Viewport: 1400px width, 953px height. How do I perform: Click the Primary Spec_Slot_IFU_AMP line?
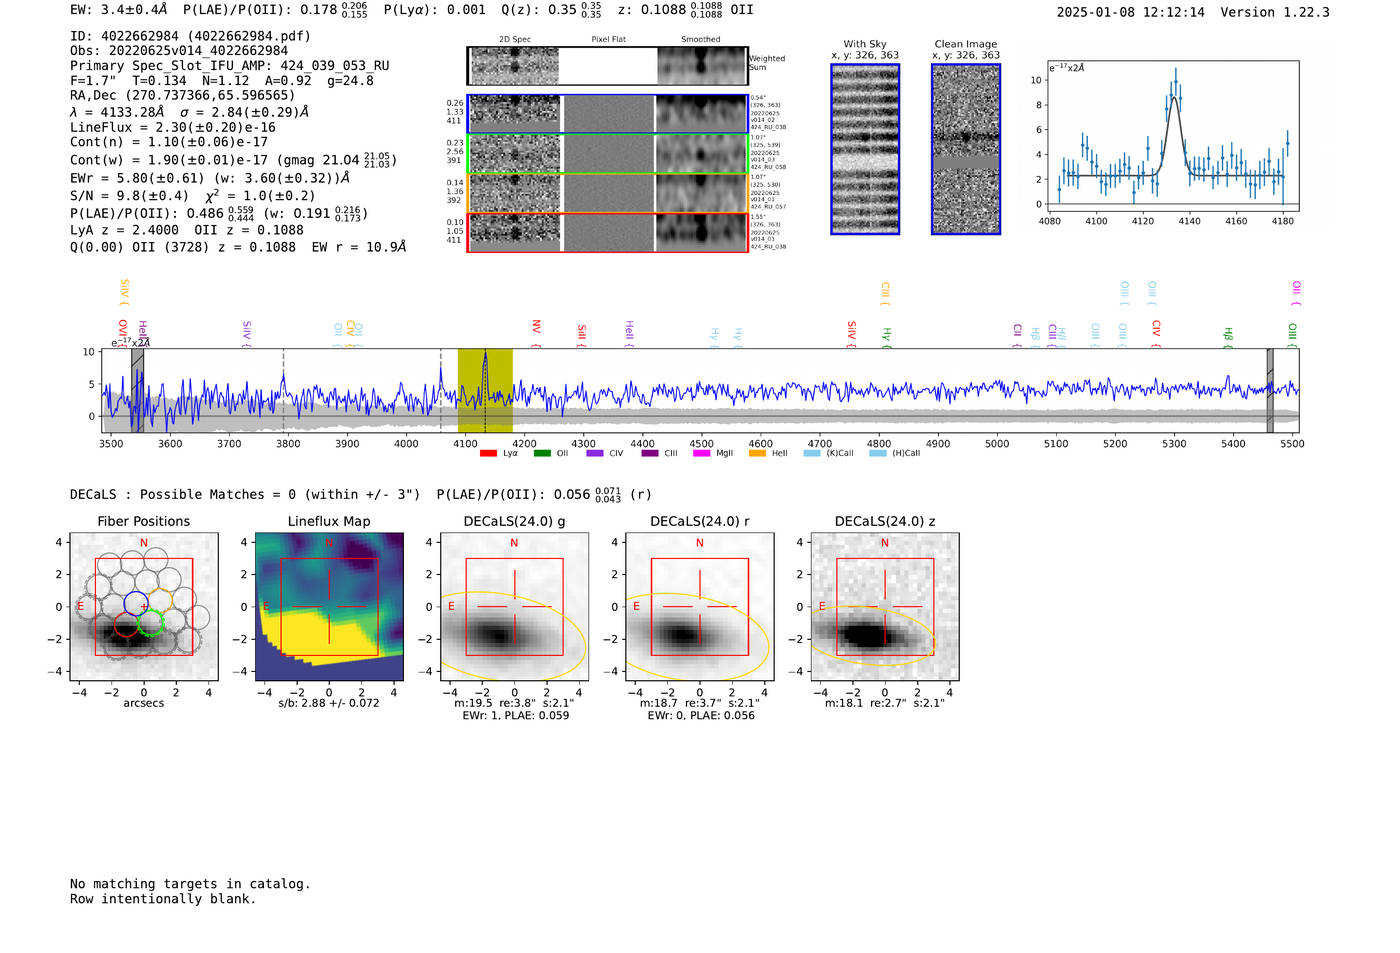pos(230,66)
